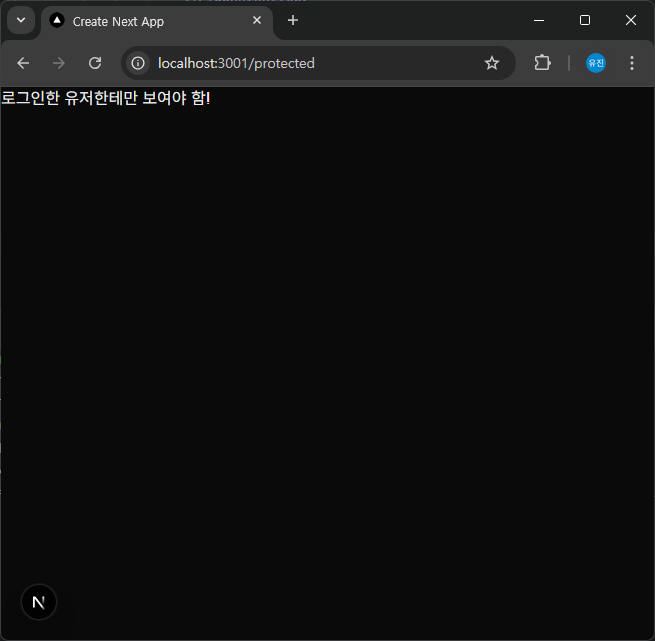Bookmark this page with star icon
This screenshot has height=641, width=655.
point(492,63)
